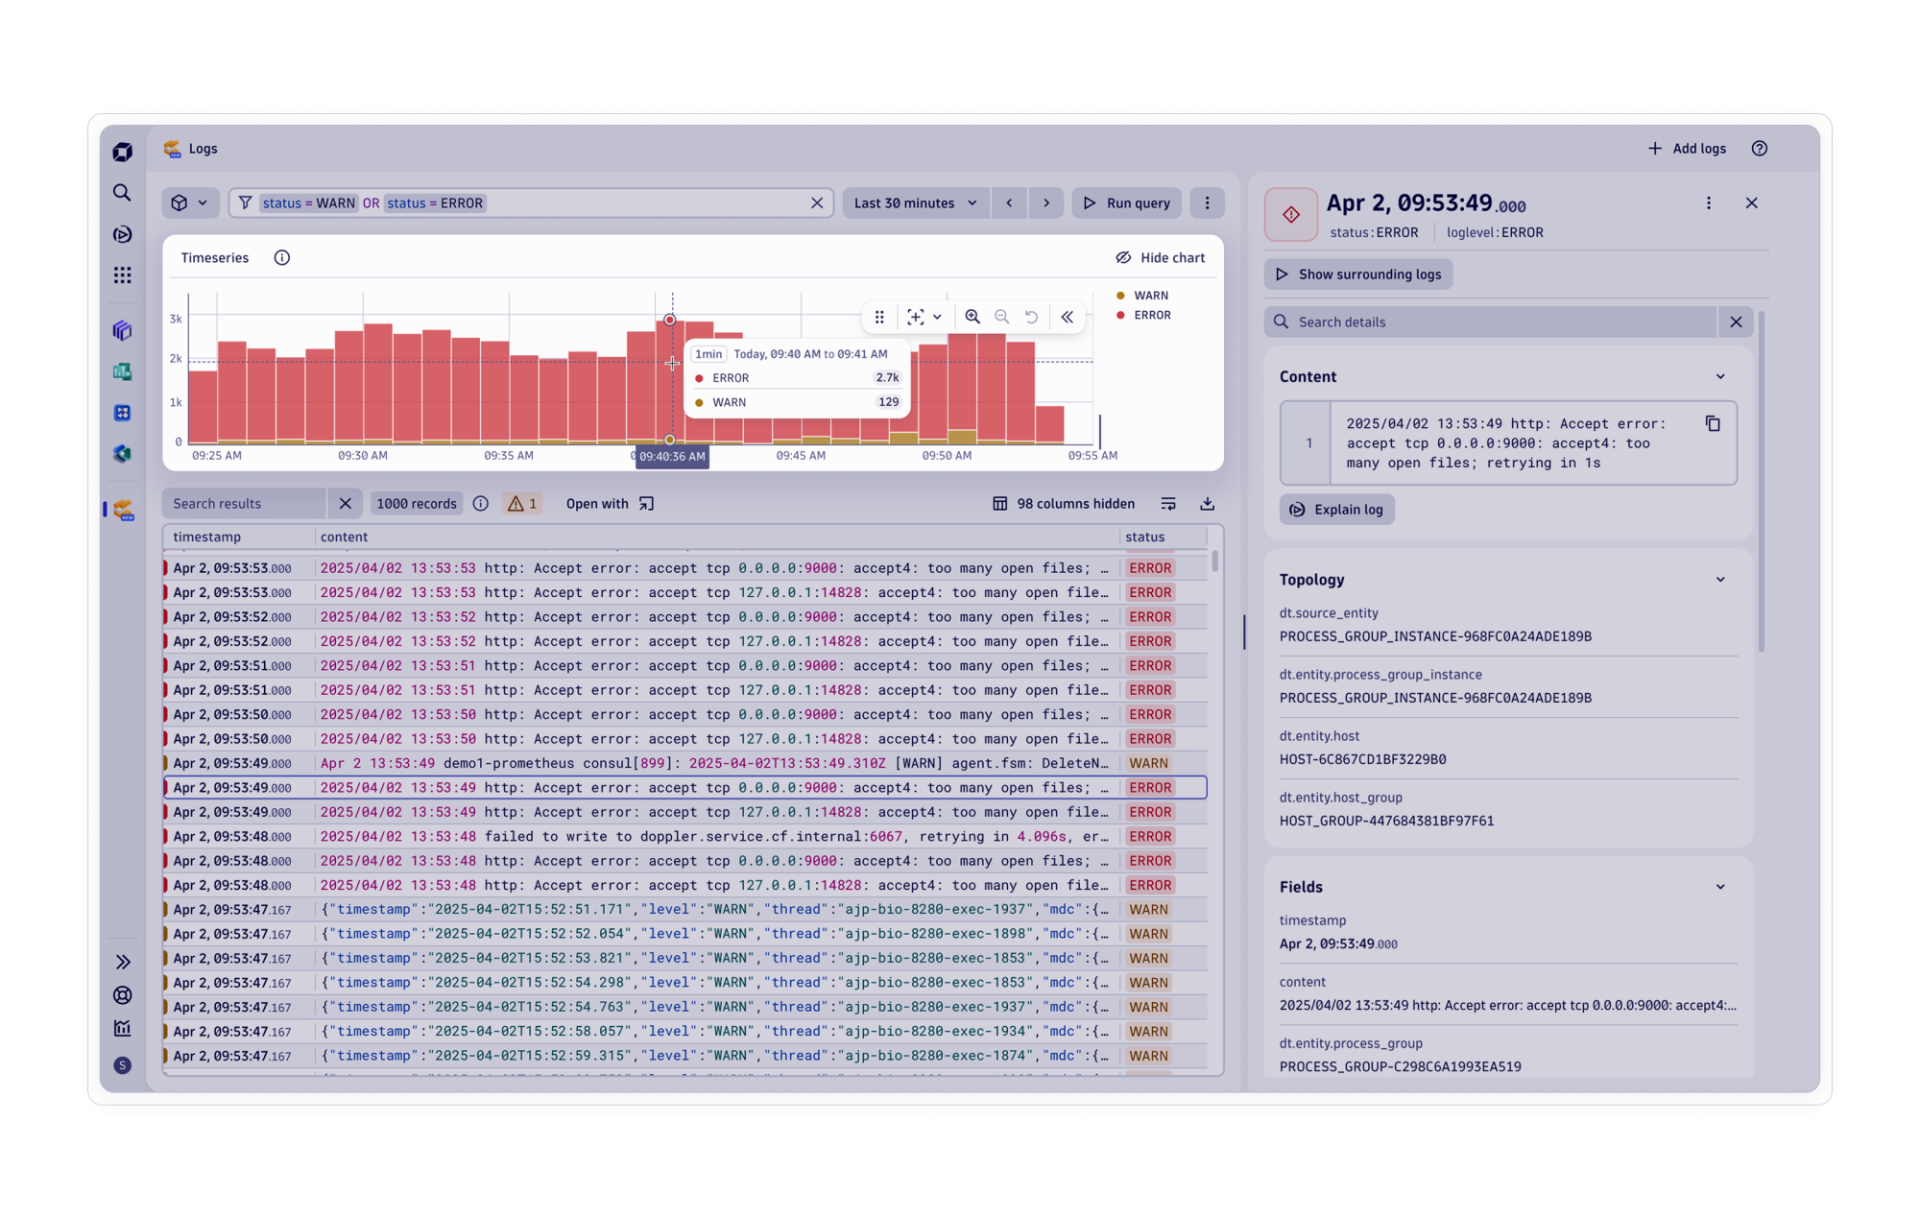Viewport: 1920px width, 1218px height.
Task: Click the Search results input field
Action: [x=245, y=504]
